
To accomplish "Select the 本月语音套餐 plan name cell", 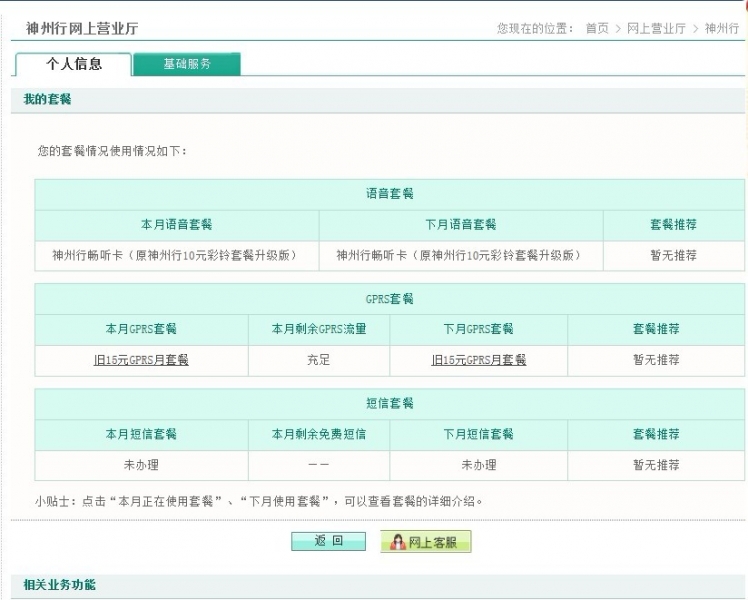I will [x=176, y=255].
